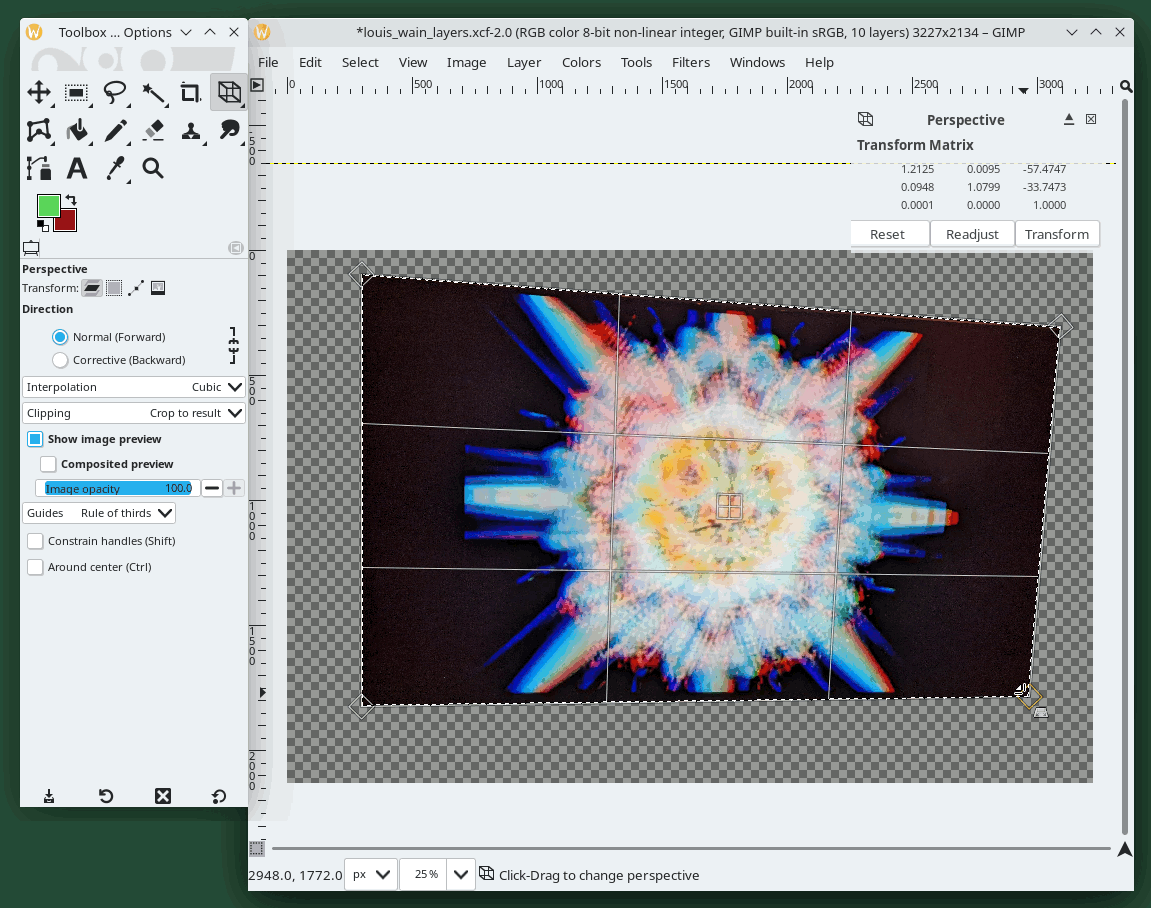Select Corrective (Backward) direction
This screenshot has width=1151, height=908.
click(x=60, y=360)
